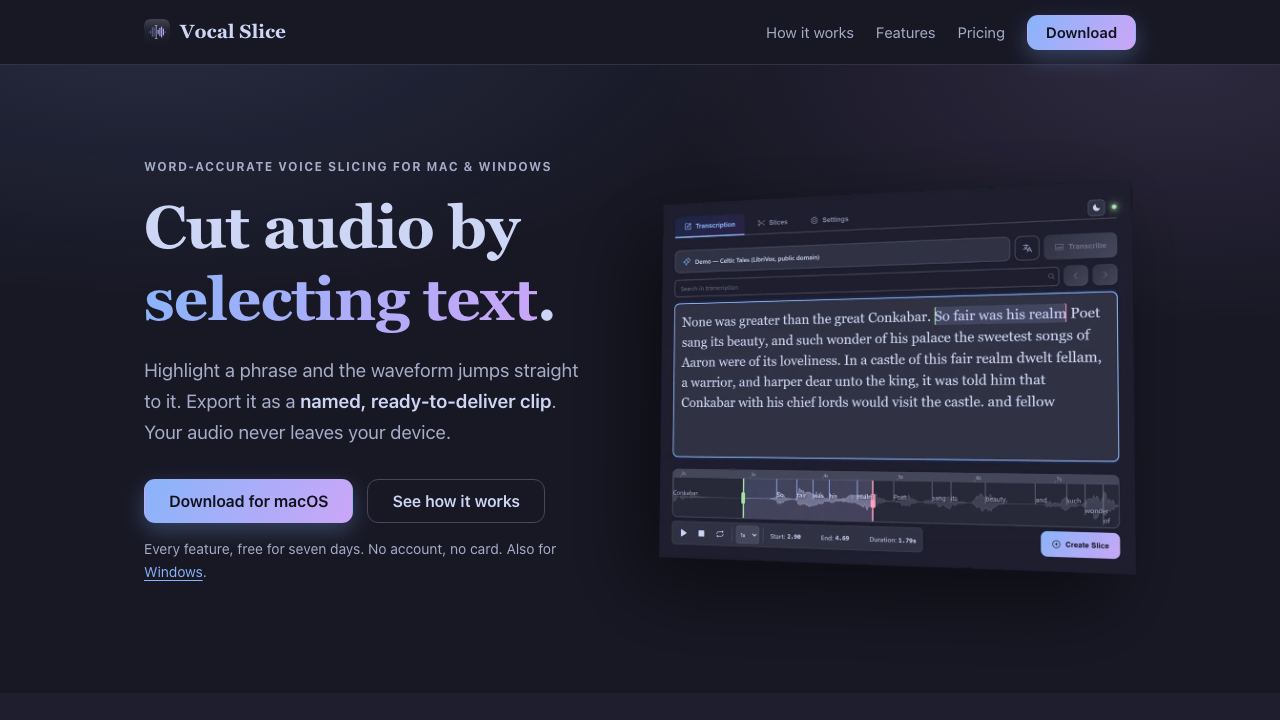Open the Pricing section
This screenshot has height=720, width=1280.
click(x=981, y=33)
